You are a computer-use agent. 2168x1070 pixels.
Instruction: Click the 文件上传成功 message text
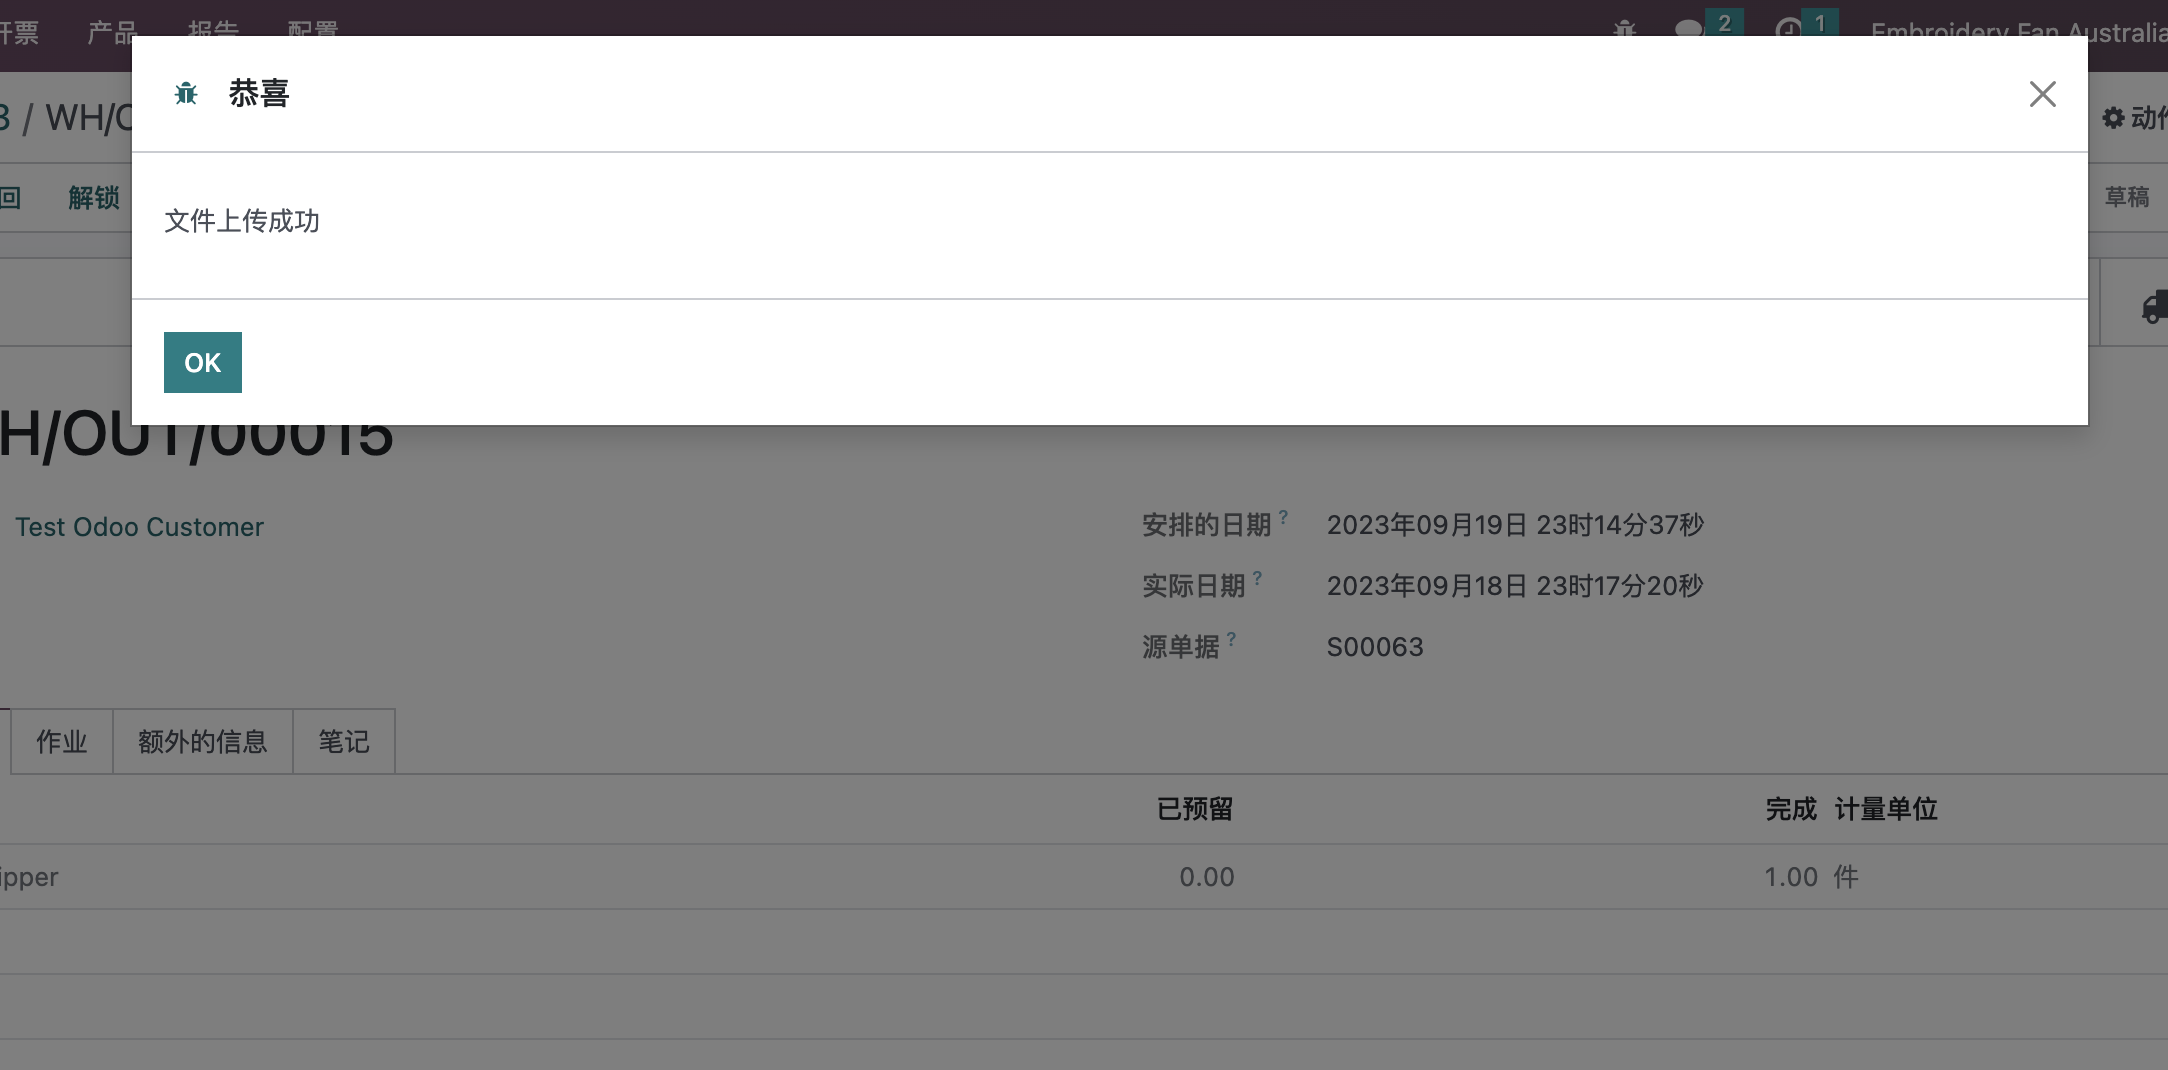coord(242,221)
